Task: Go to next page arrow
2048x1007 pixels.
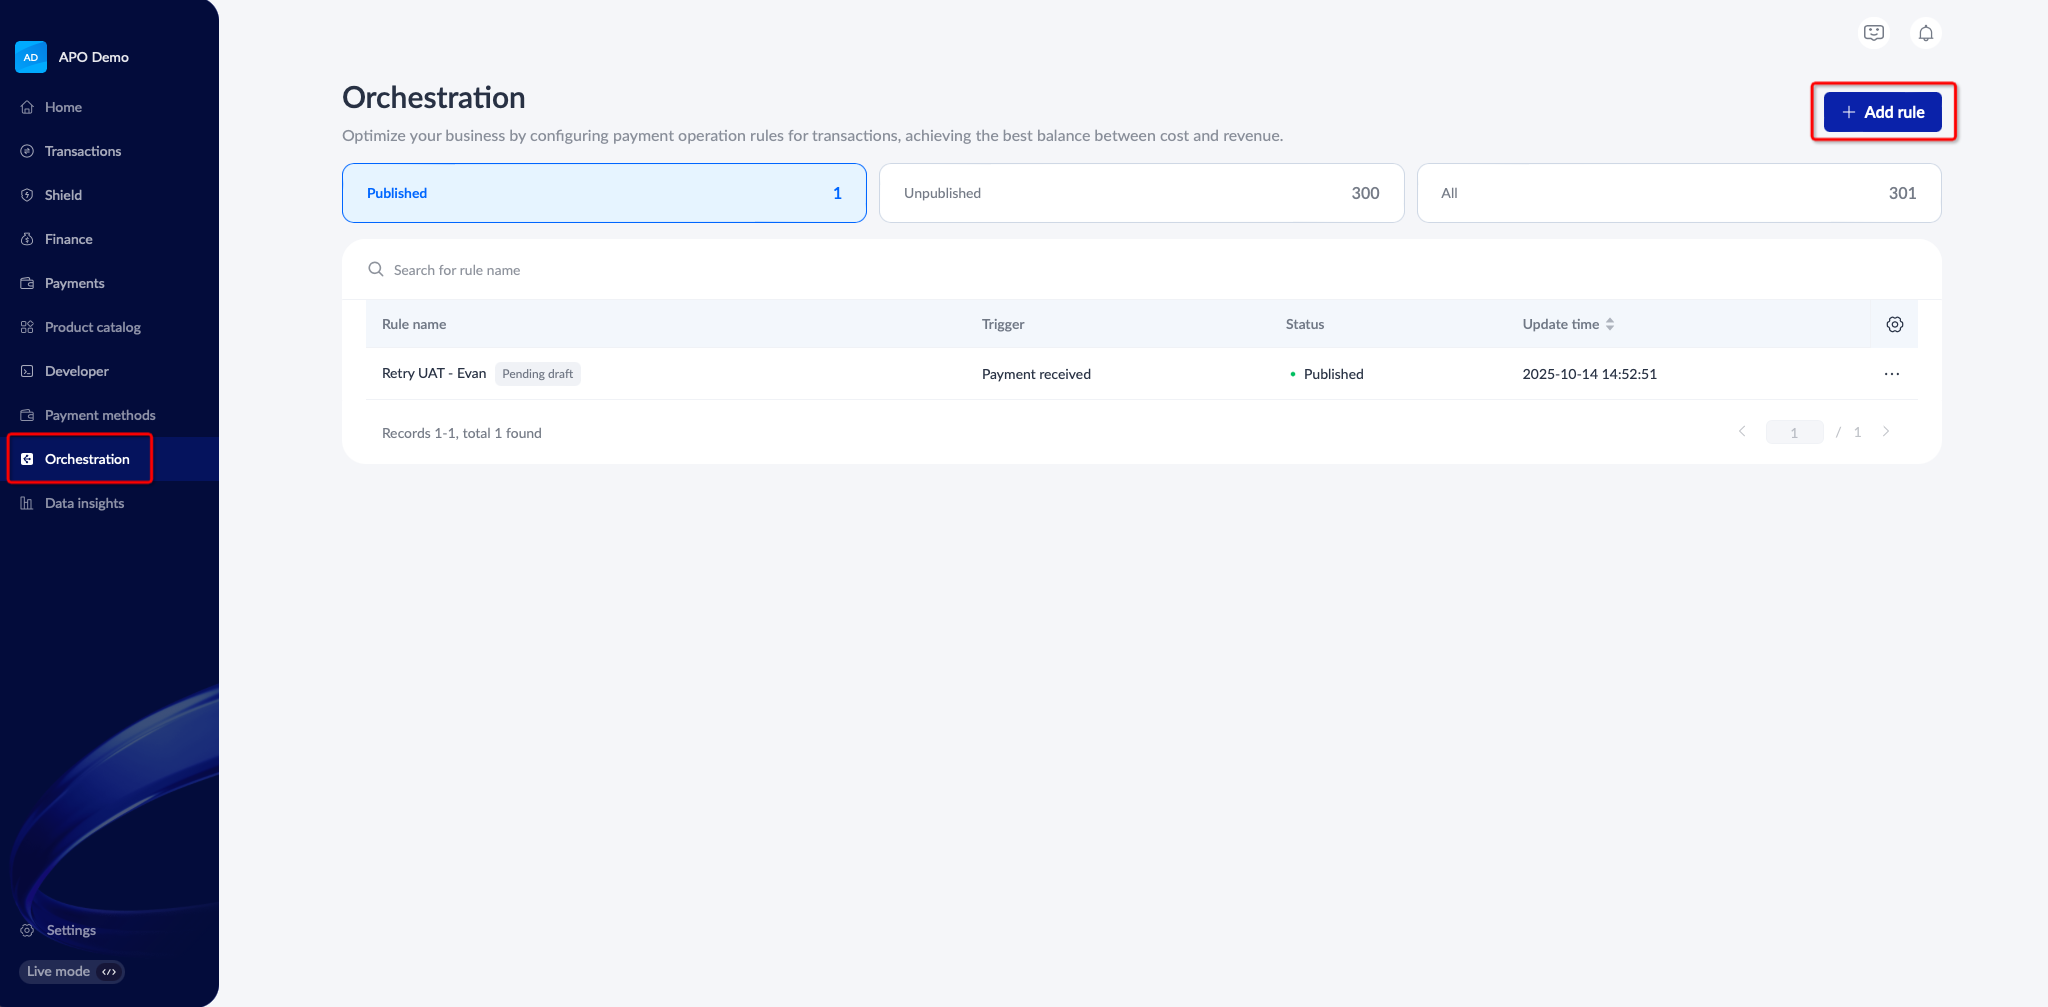Action: (1885, 432)
